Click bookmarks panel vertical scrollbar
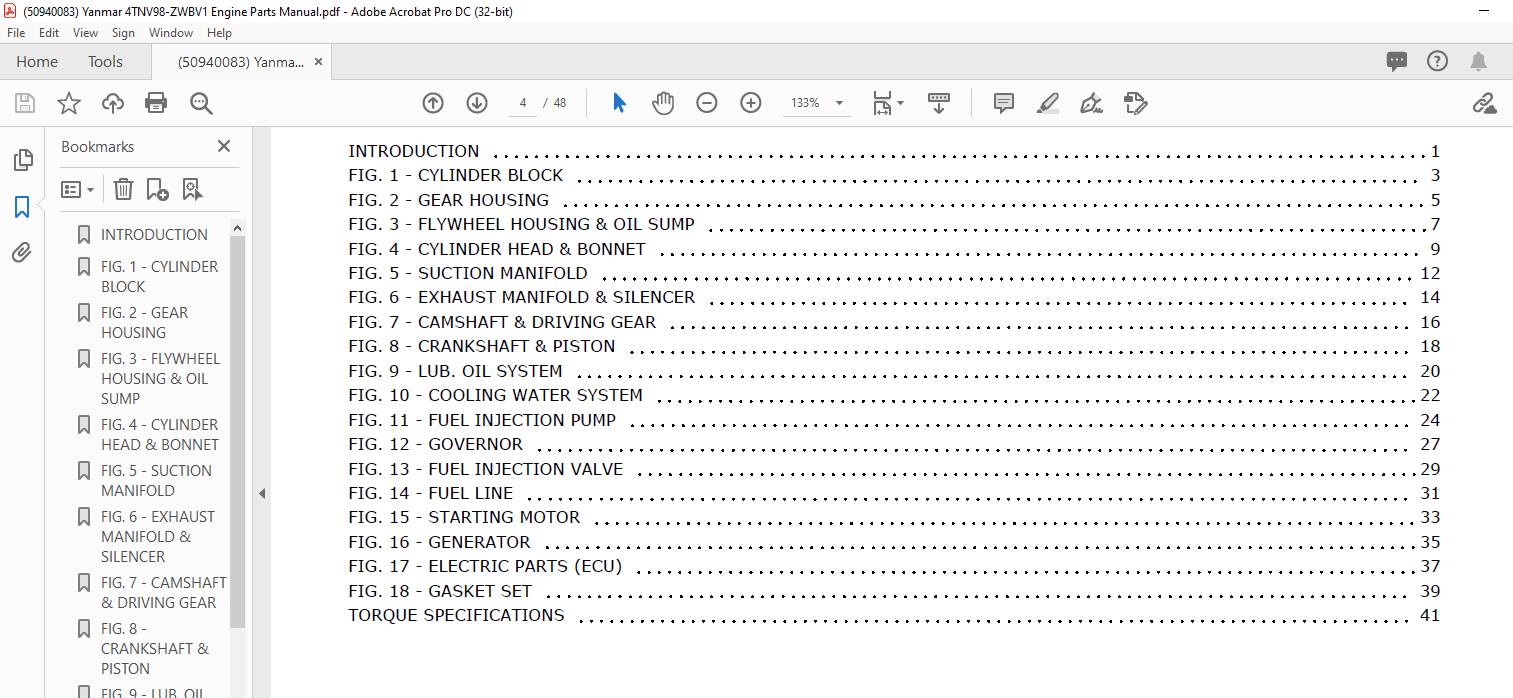The image size is (1513, 698). click(x=237, y=430)
